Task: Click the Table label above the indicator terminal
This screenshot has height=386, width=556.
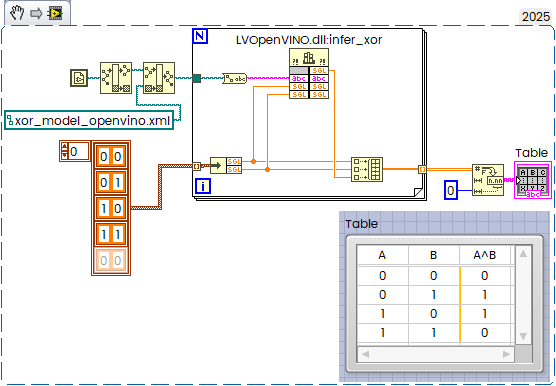Action: tap(532, 153)
